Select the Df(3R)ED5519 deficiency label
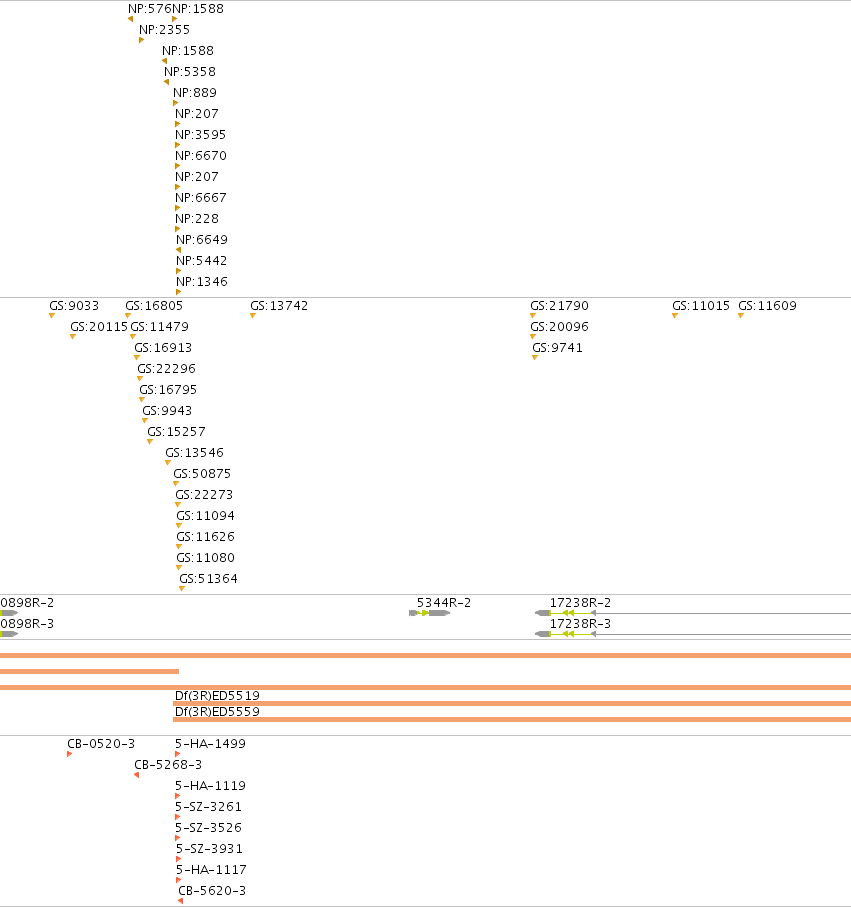Image resolution: width=851 pixels, height=907 pixels. (x=217, y=695)
